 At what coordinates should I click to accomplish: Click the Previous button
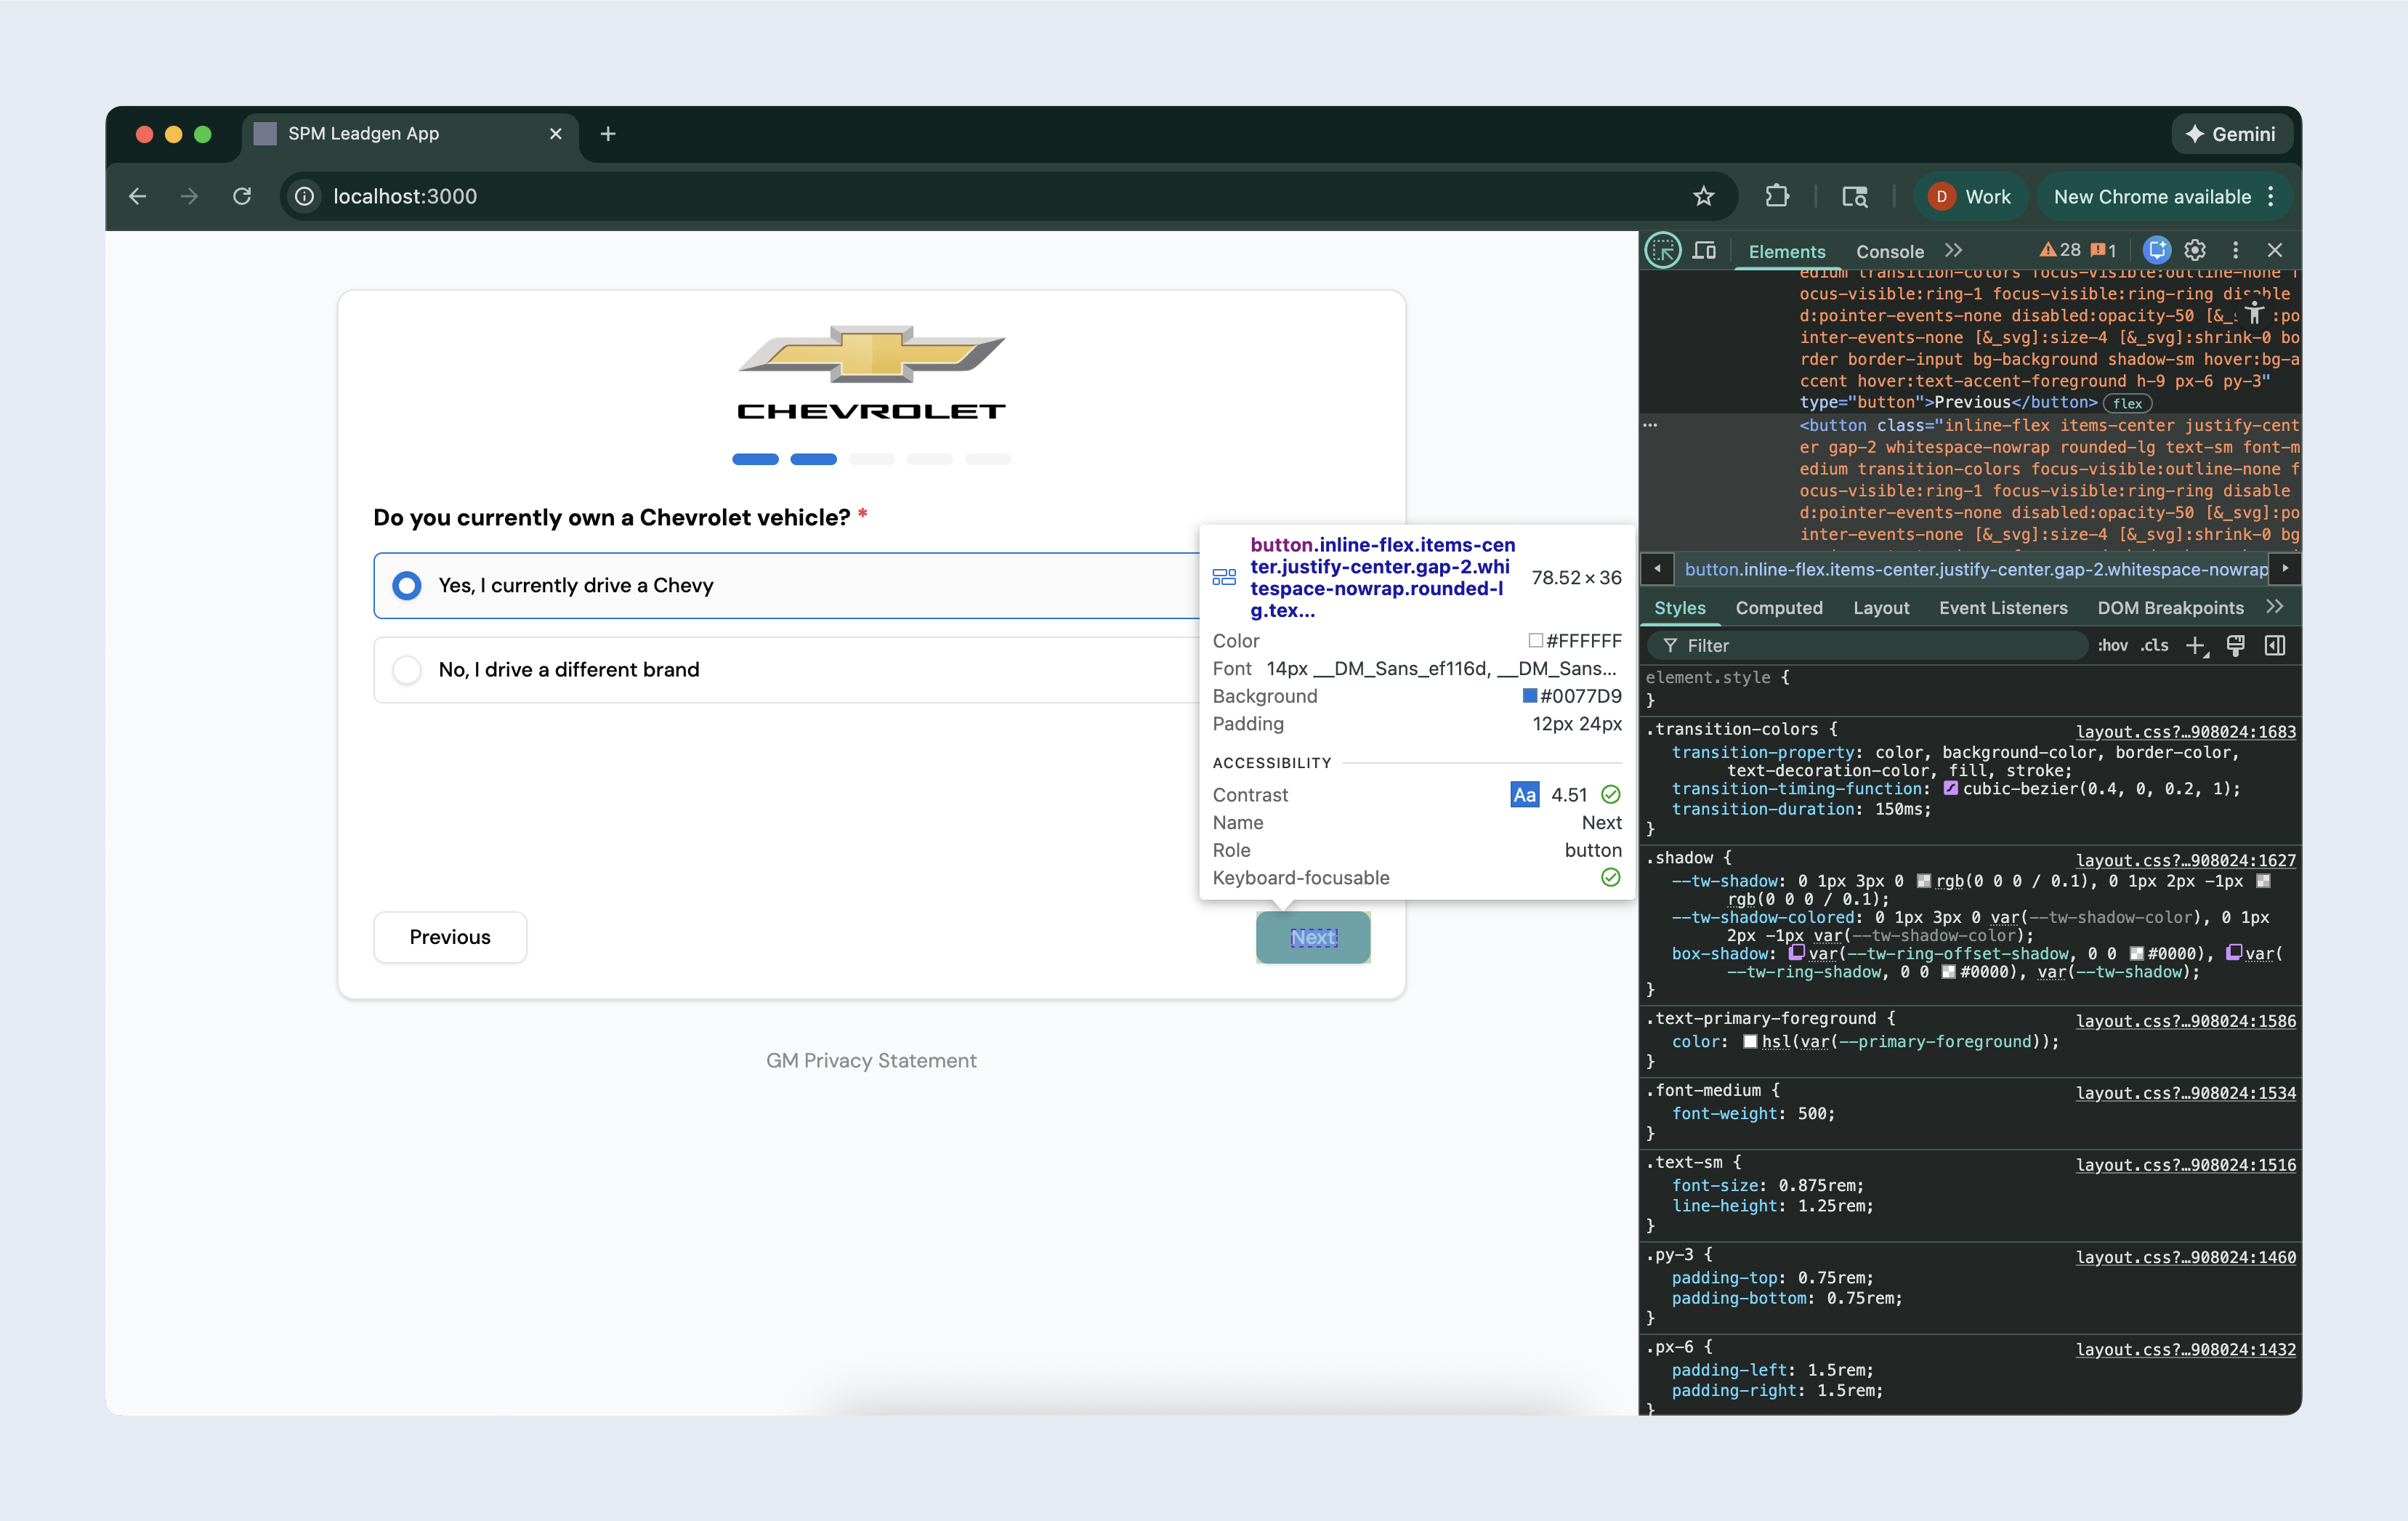click(450, 937)
